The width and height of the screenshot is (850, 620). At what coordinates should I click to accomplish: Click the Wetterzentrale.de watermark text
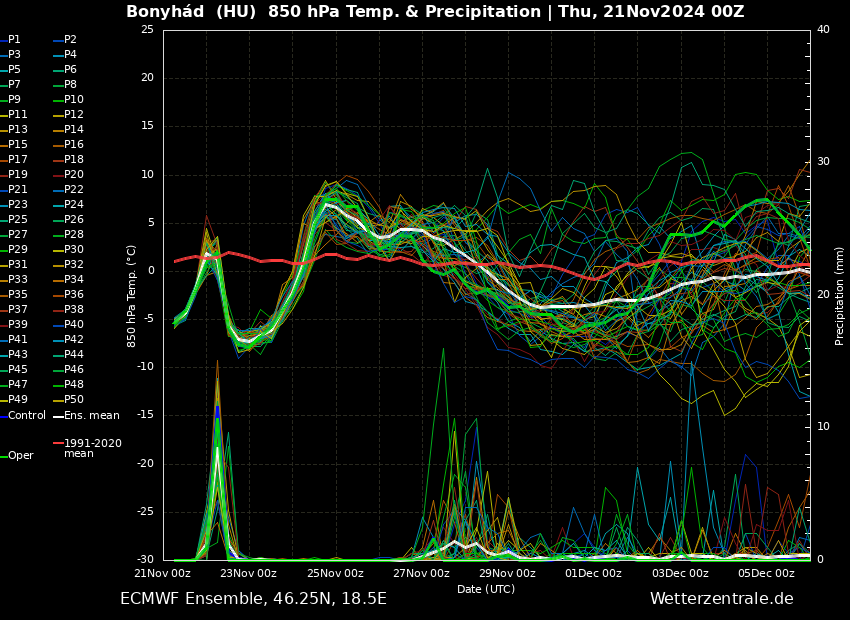coord(721,599)
